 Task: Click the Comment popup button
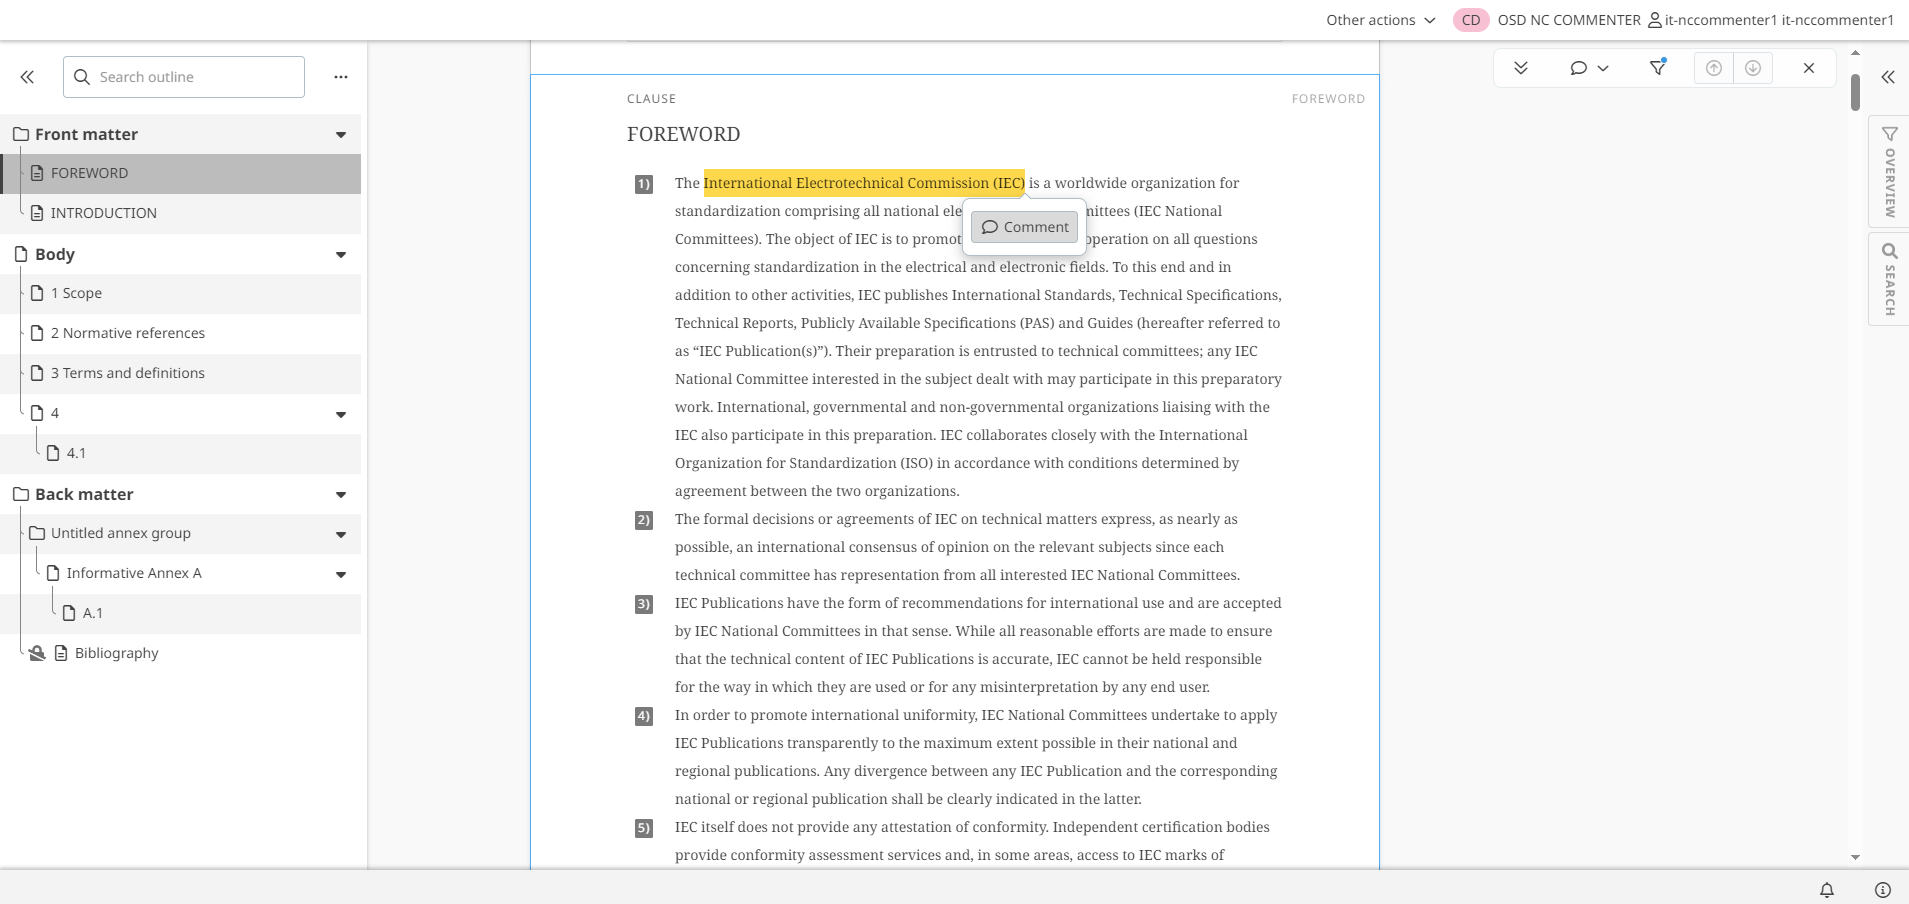1025,227
